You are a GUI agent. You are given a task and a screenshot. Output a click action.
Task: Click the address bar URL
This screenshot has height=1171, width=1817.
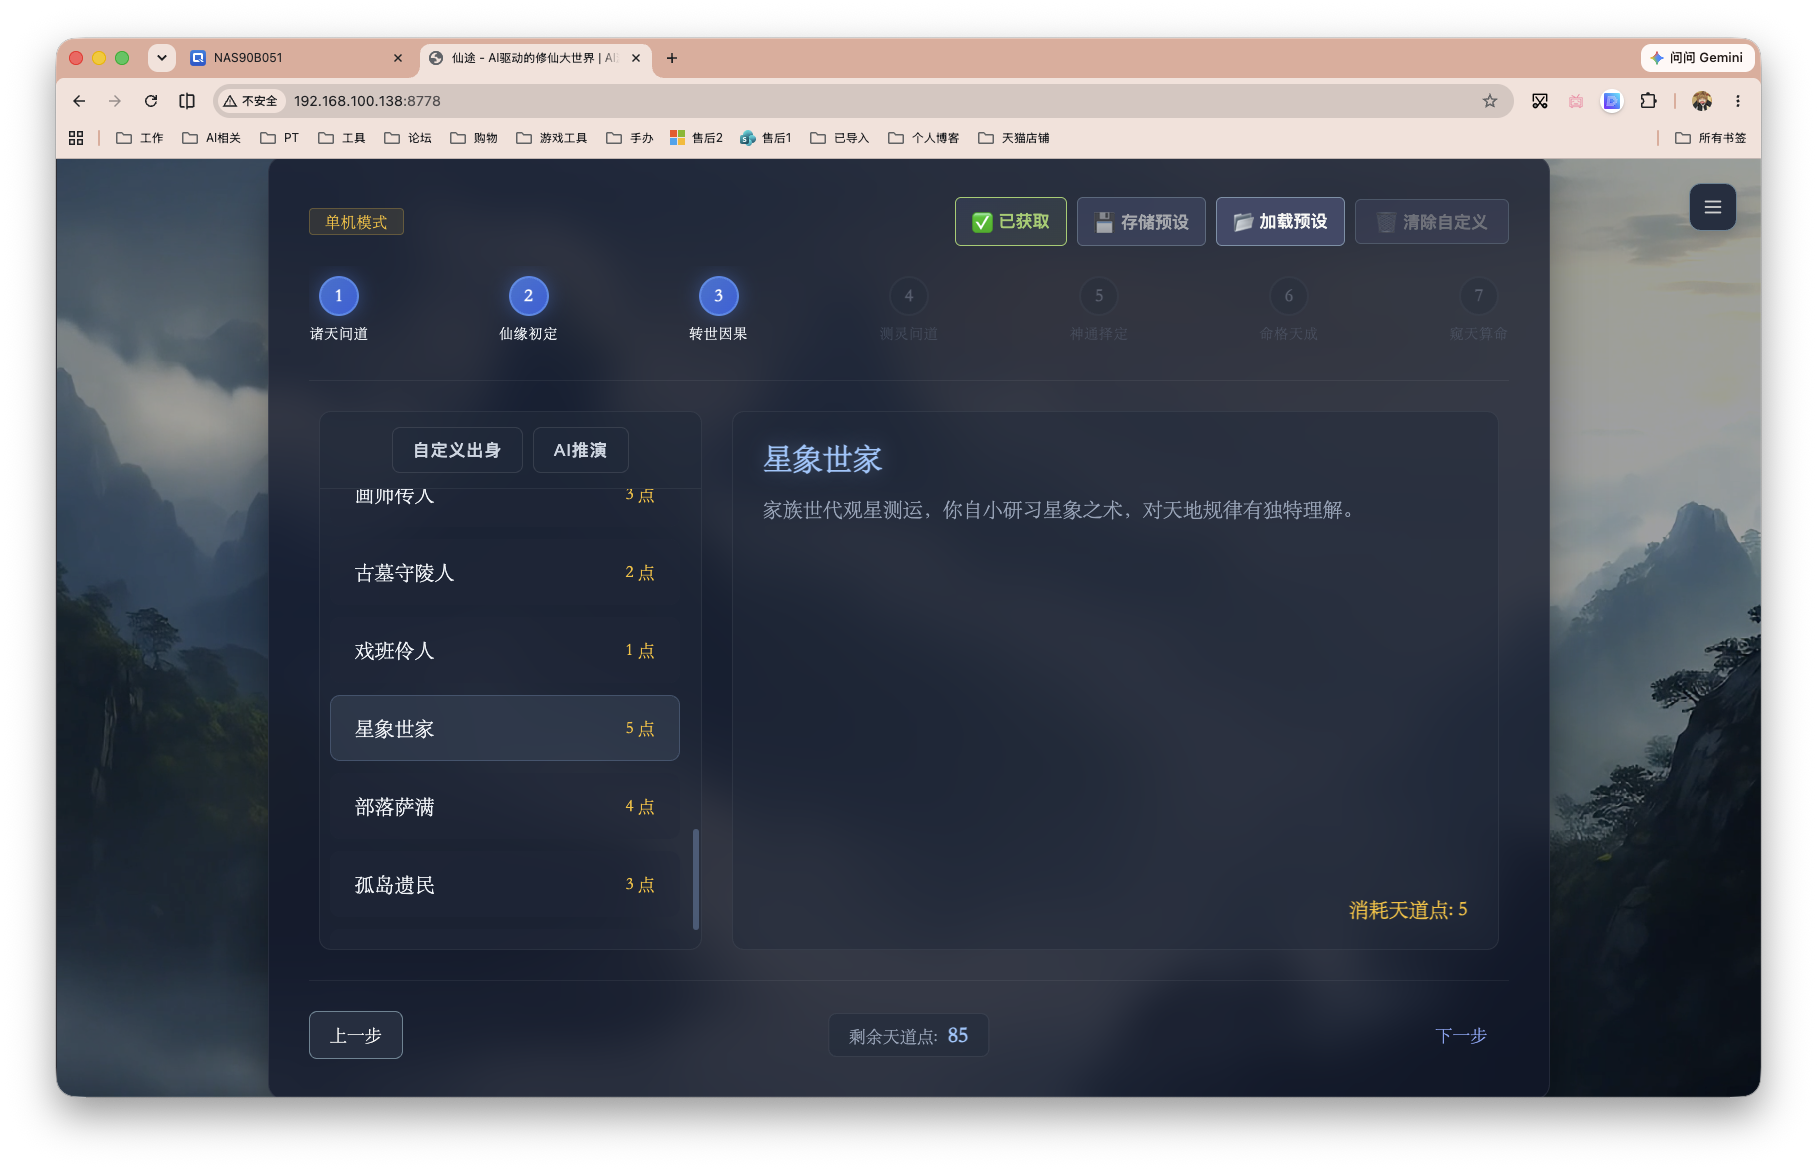[367, 101]
